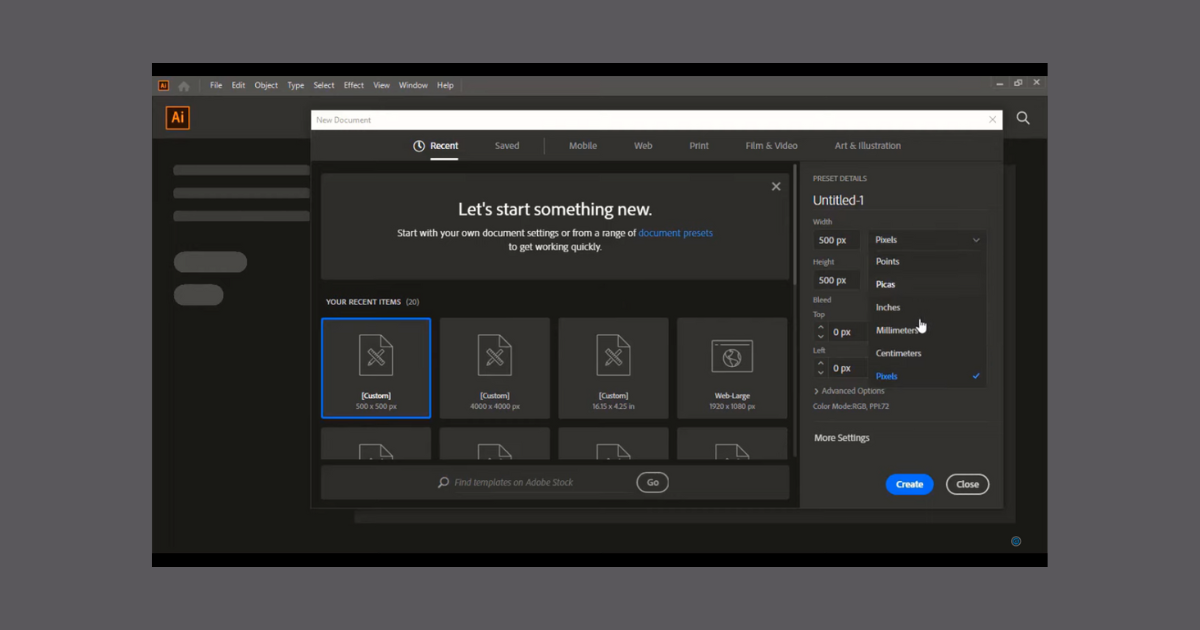Click the search magnifier icon at top right
Screen dimensions: 1200x630
click(1023, 118)
